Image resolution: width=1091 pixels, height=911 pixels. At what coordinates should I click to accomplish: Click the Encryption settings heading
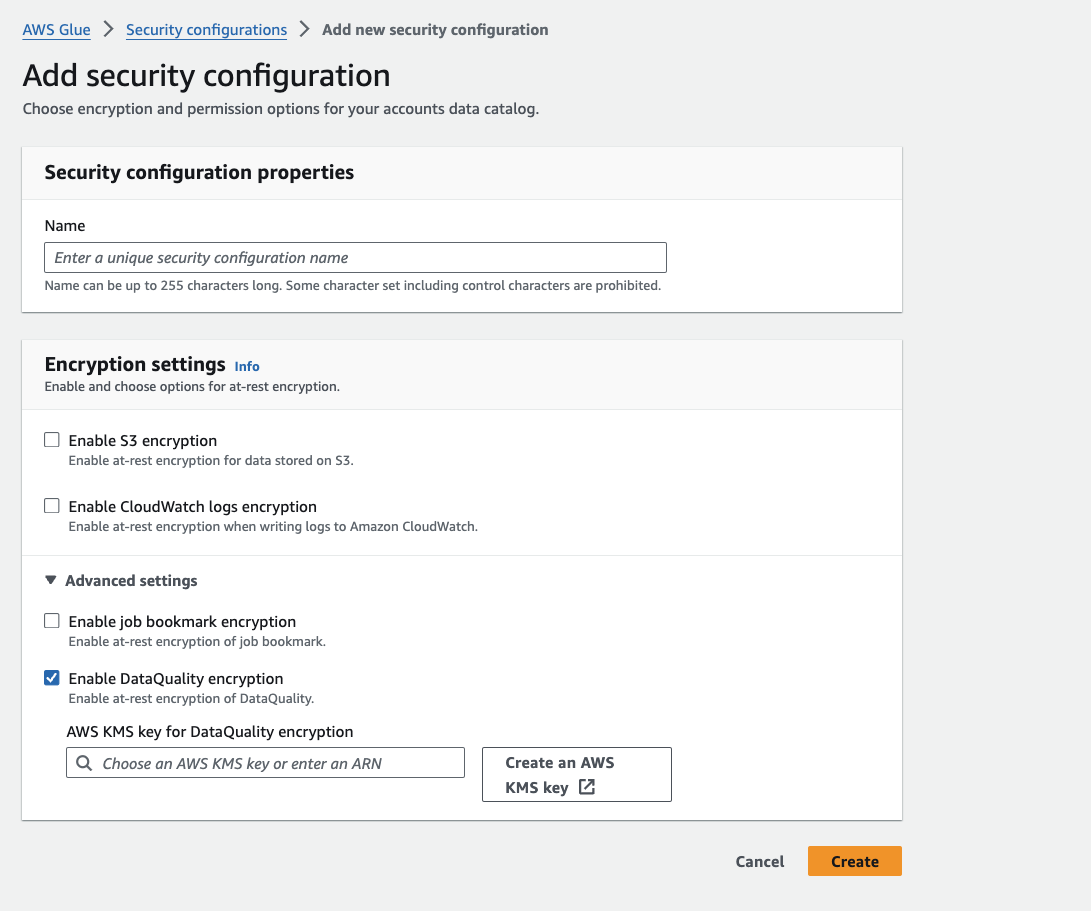[135, 364]
